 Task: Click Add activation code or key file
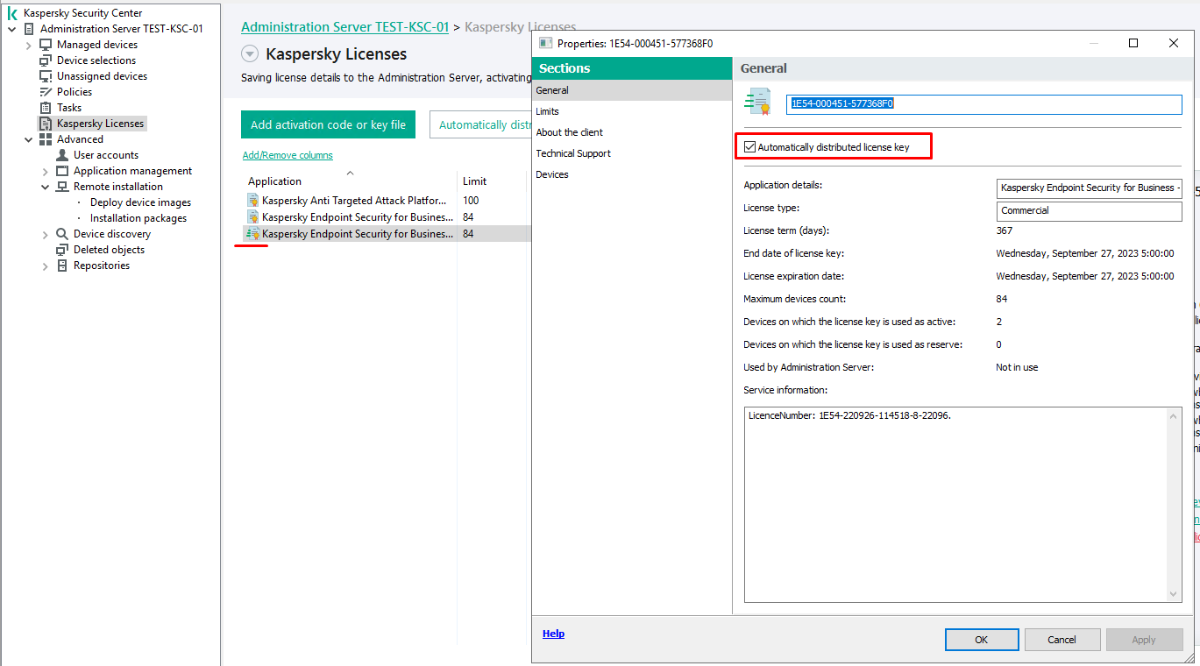point(328,125)
